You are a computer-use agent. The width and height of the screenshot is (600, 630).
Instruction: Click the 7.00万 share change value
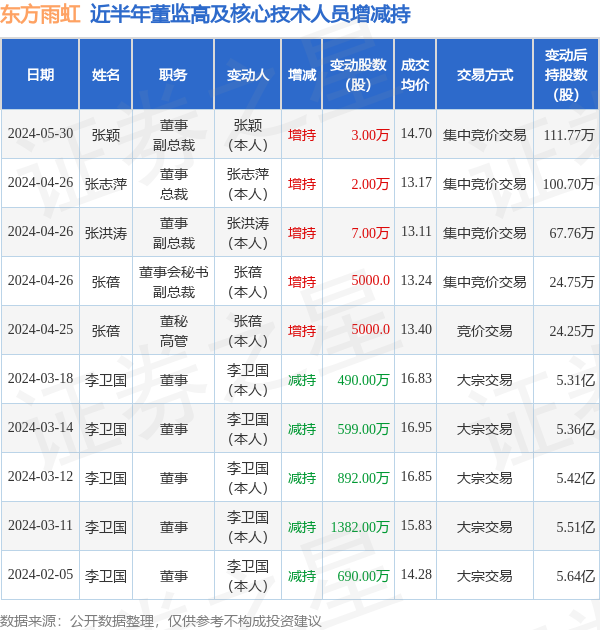pos(370,233)
